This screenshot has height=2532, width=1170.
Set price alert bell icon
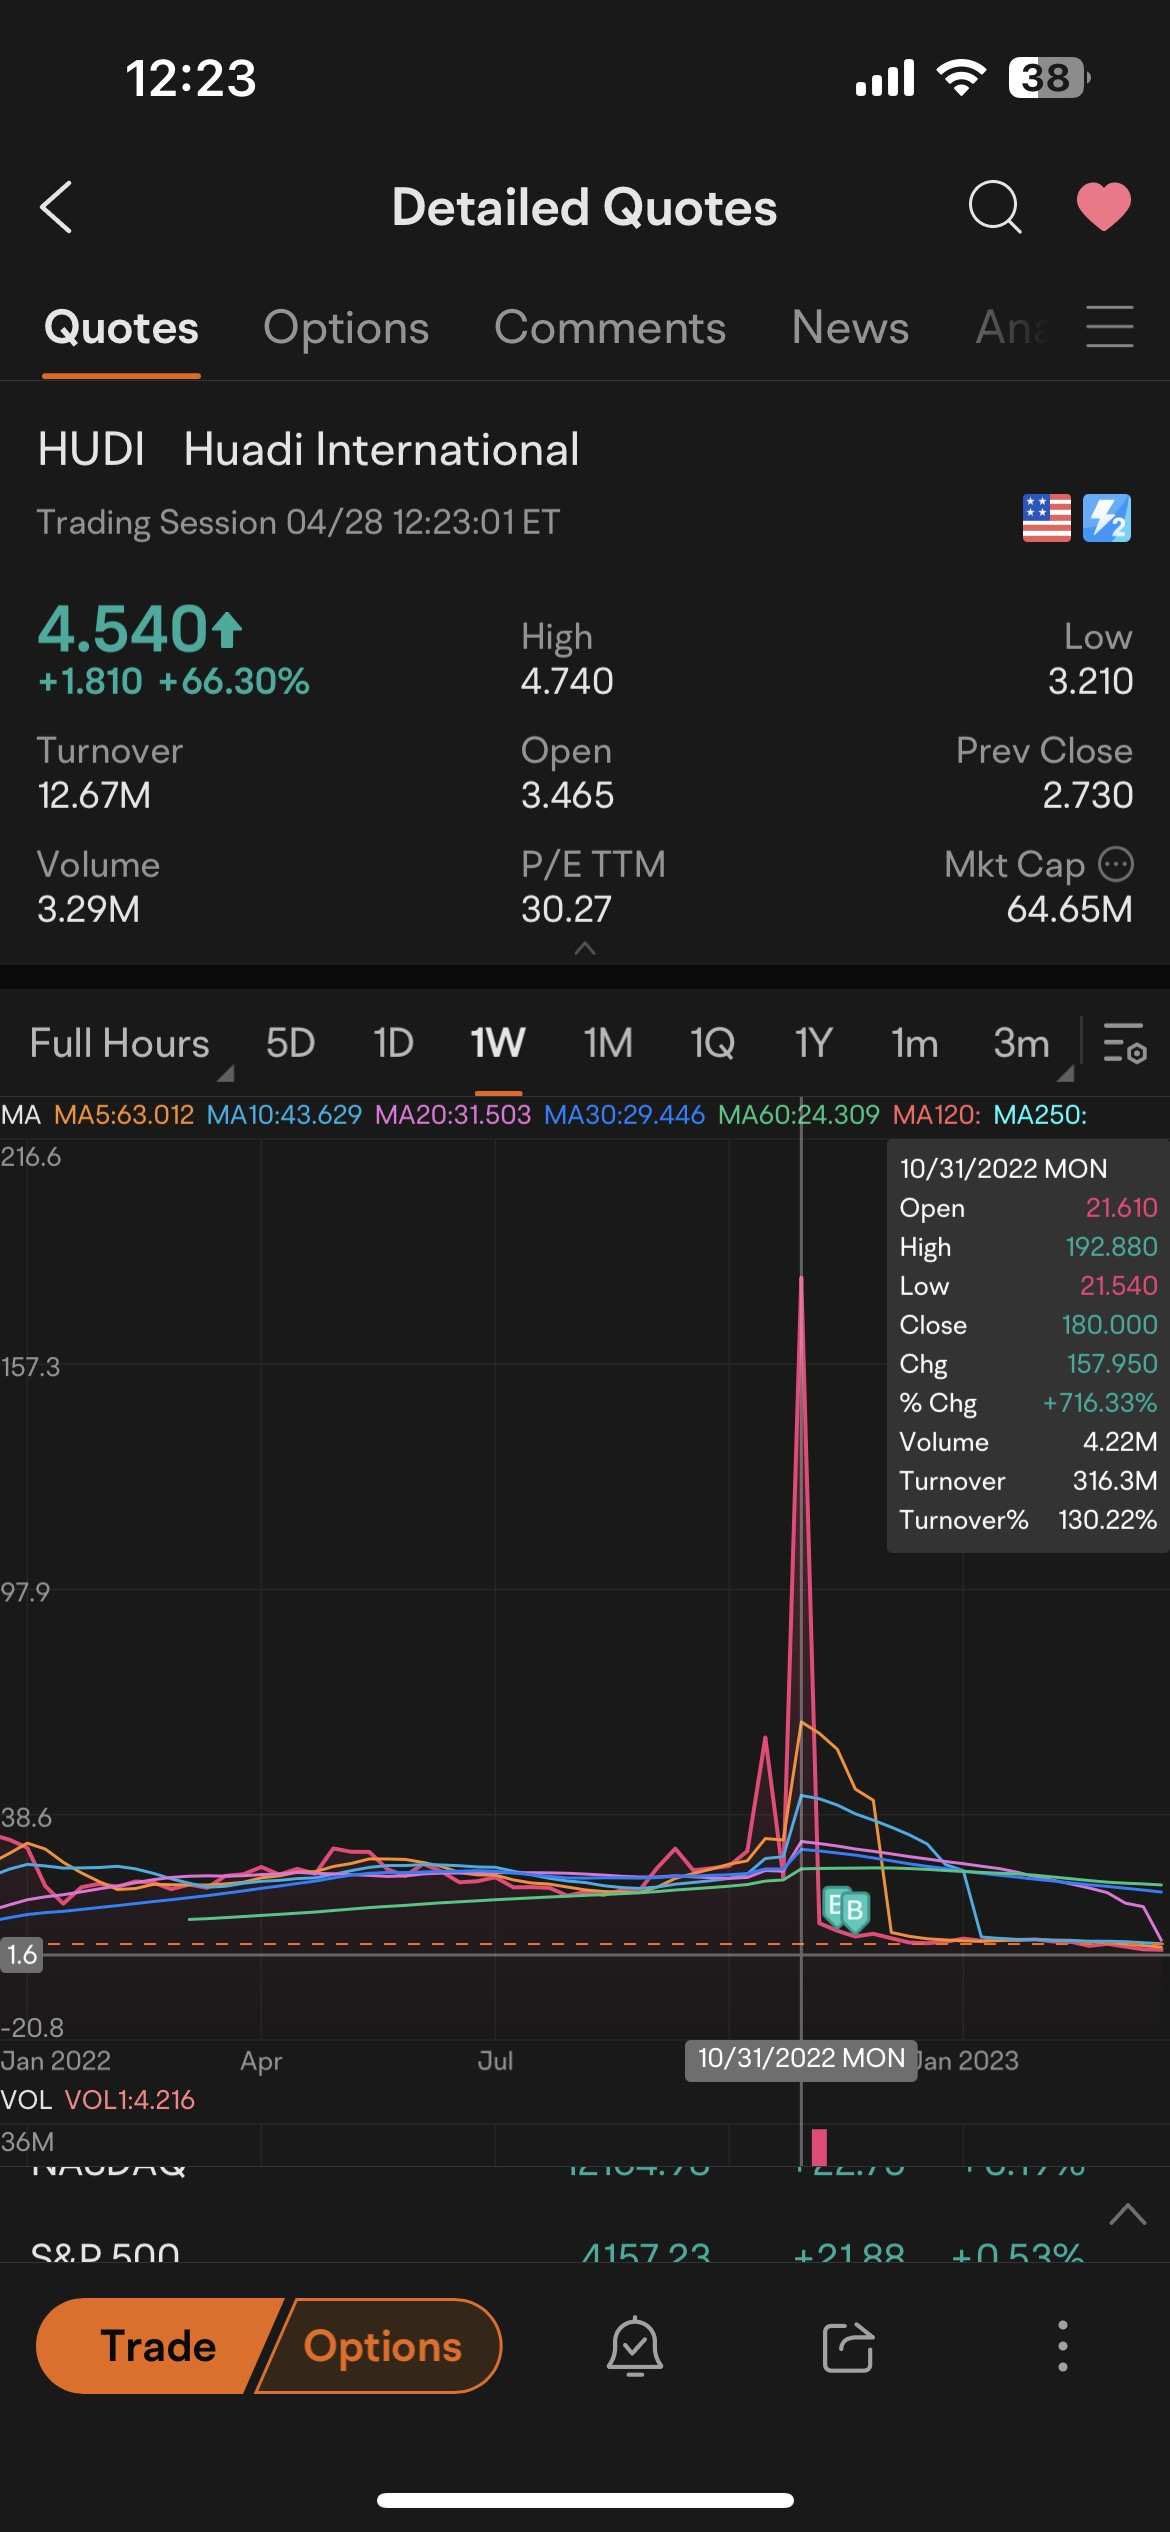(635, 2346)
